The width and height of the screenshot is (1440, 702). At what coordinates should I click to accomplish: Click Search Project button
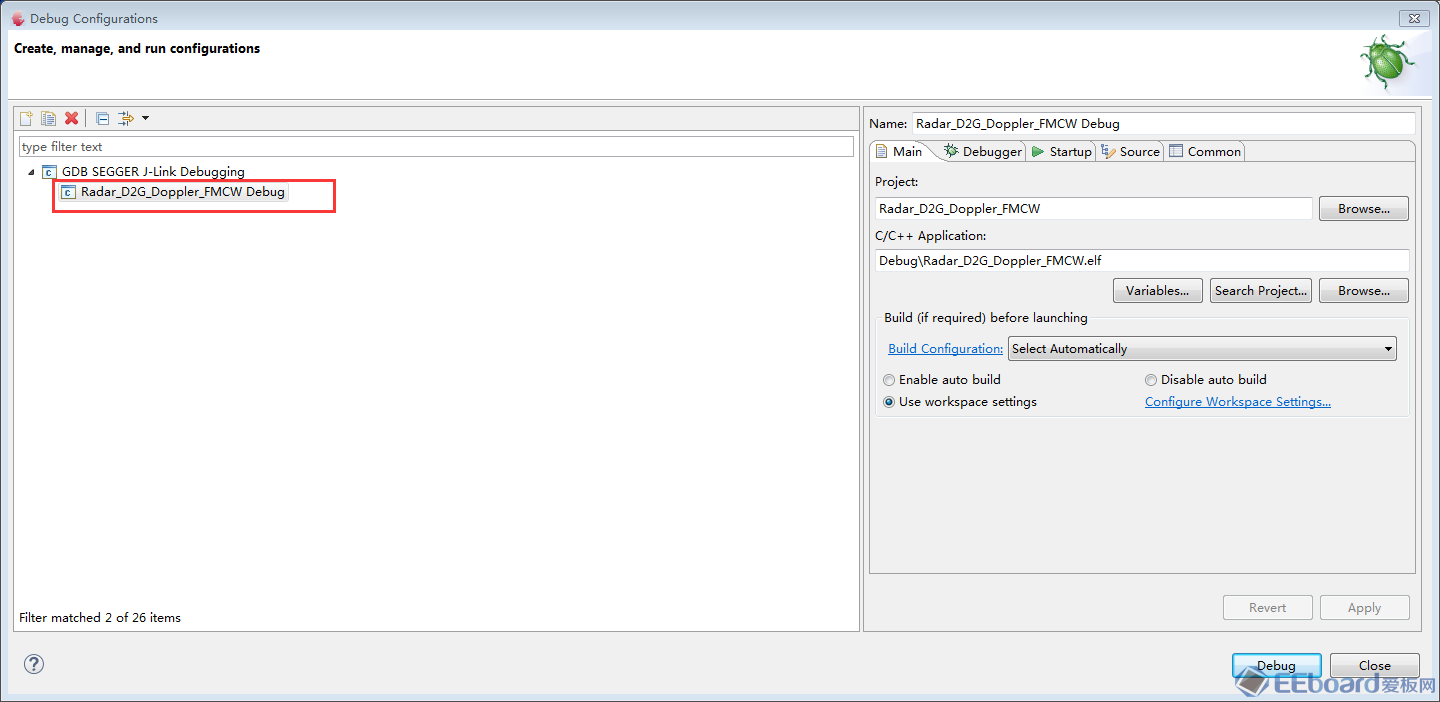(1260, 291)
